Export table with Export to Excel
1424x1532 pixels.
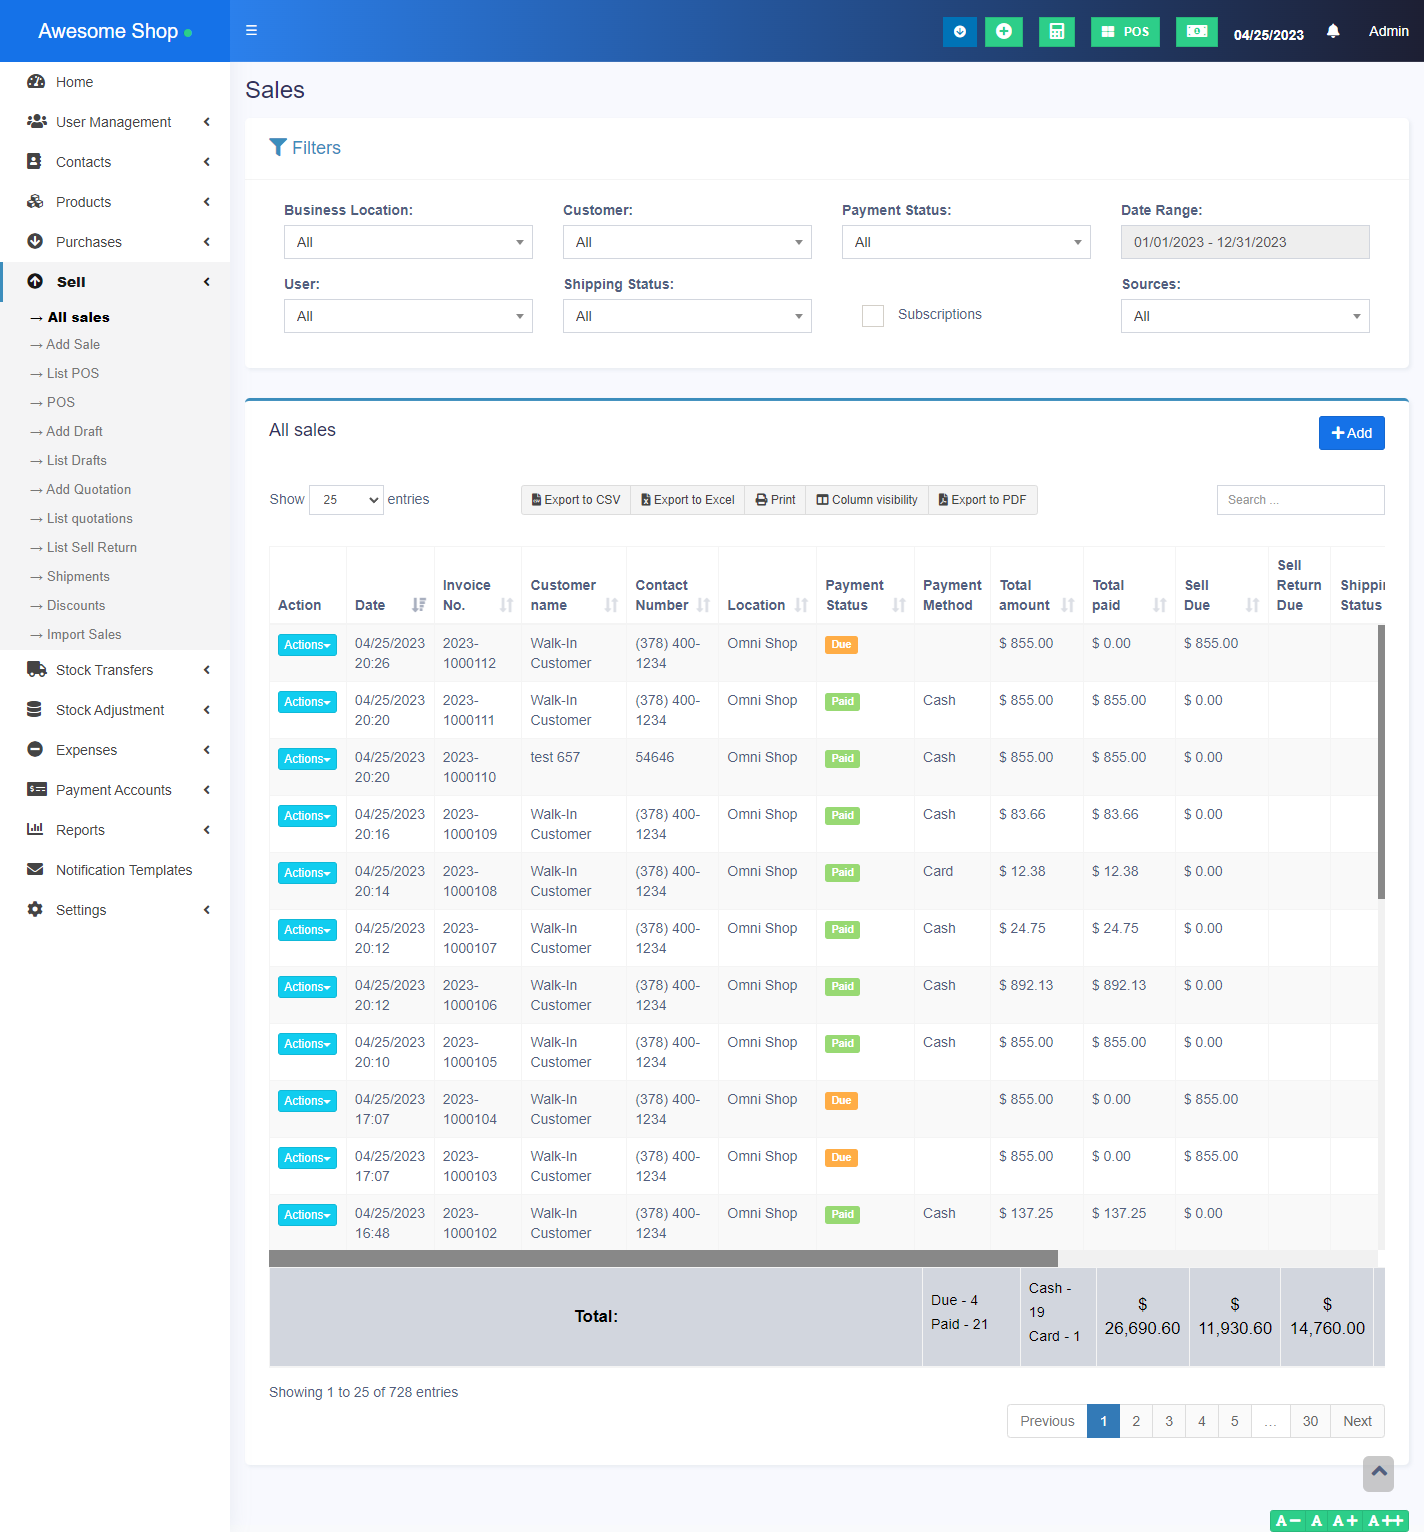[x=687, y=500]
